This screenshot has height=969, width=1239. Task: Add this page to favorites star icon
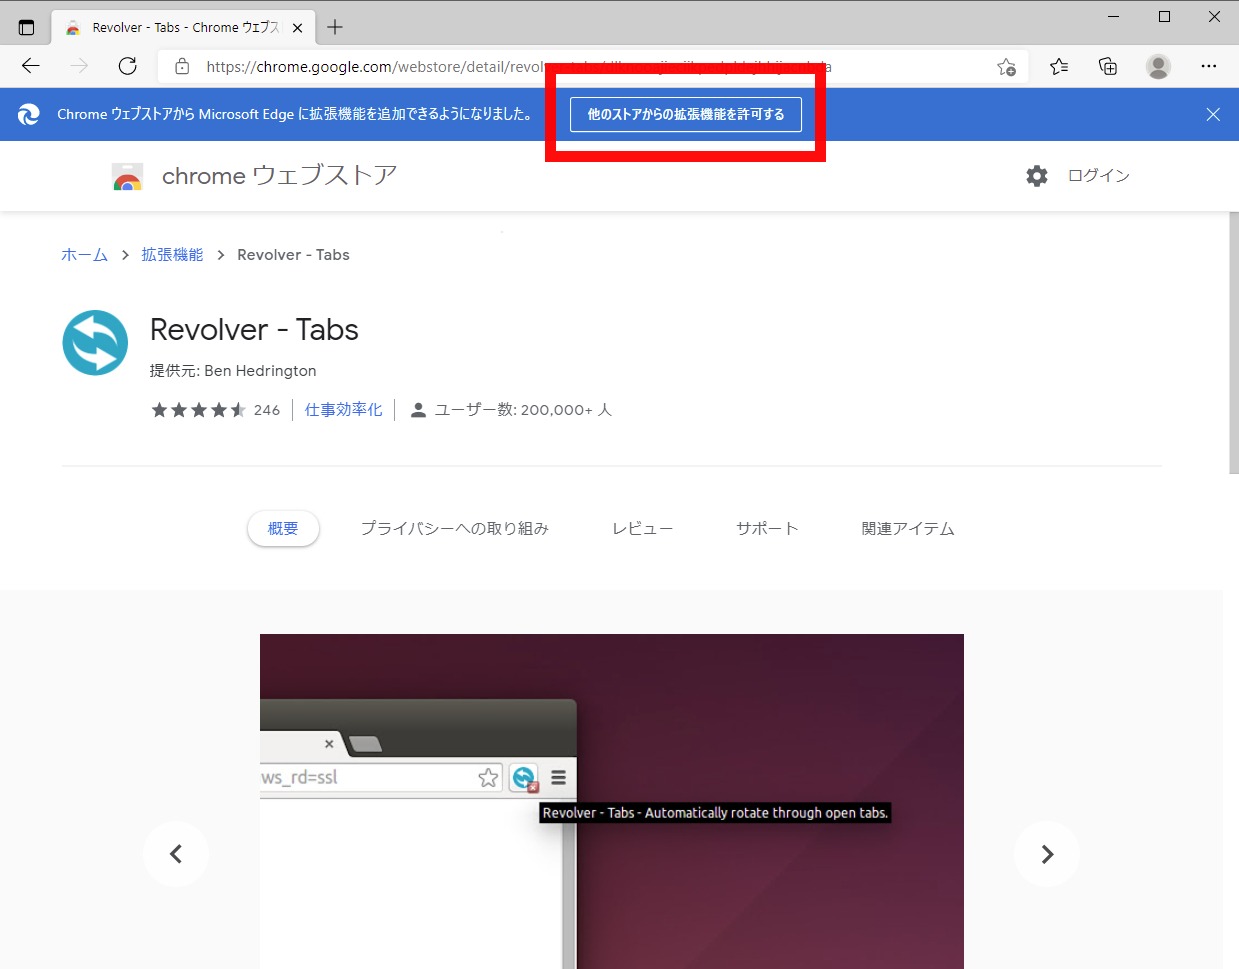[x=1006, y=67]
